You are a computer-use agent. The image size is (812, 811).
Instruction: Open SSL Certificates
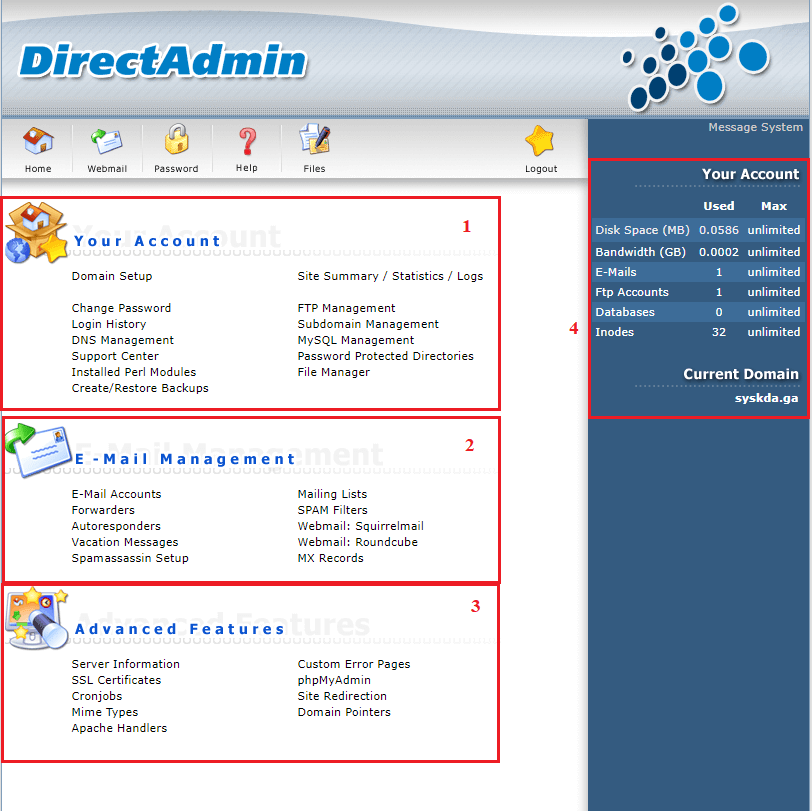point(116,680)
